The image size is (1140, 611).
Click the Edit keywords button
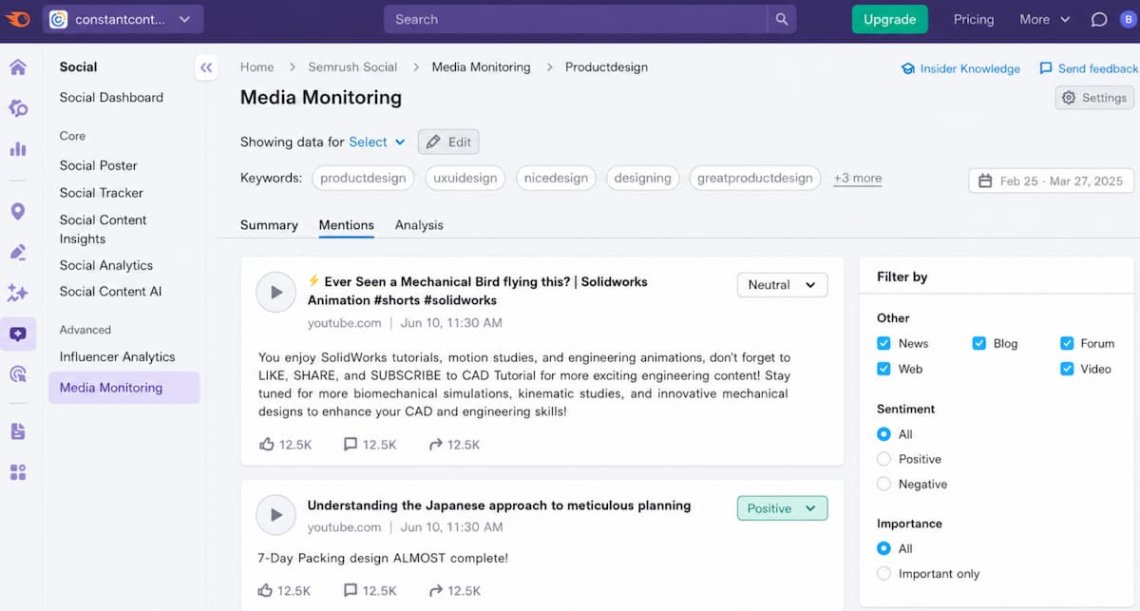click(449, 142)
